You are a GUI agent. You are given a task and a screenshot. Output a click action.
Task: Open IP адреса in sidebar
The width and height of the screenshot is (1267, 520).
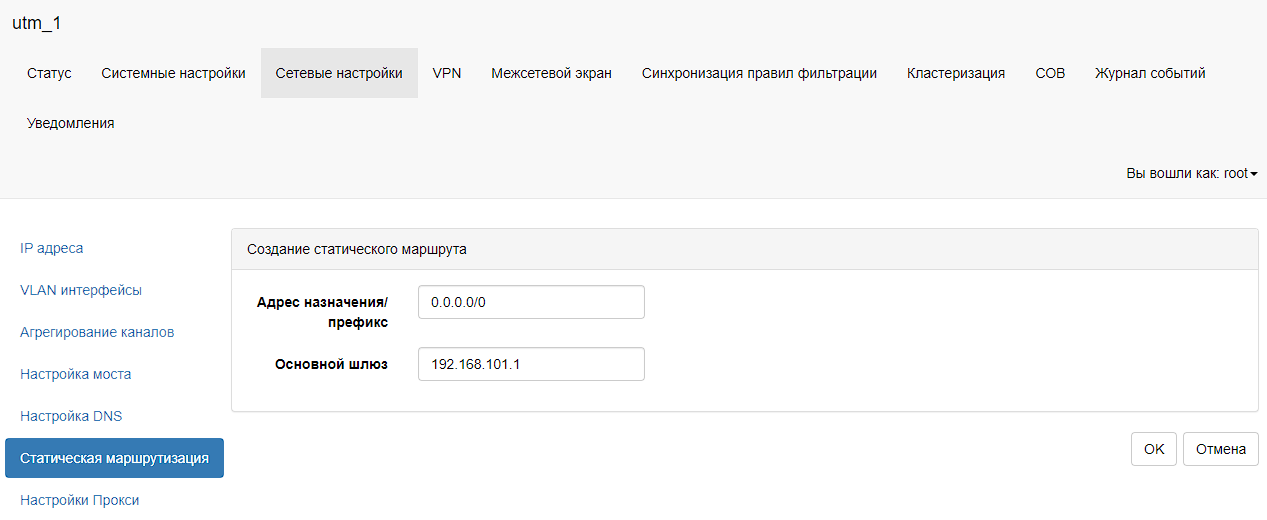tap(52, 248)
